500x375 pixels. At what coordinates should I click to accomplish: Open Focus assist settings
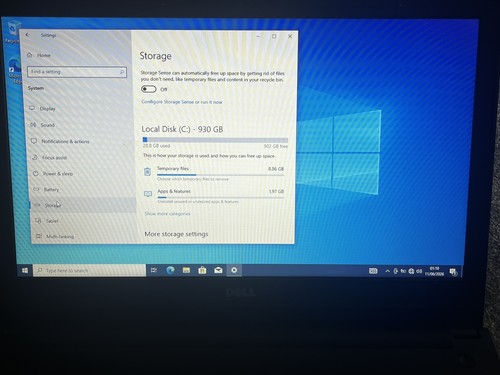point(54,157)
